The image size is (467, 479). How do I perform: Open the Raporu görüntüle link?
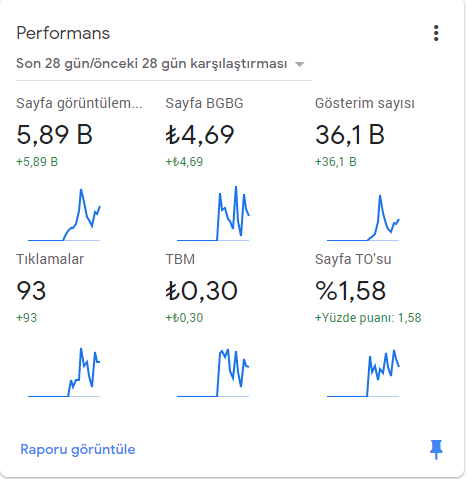(78, 449)
